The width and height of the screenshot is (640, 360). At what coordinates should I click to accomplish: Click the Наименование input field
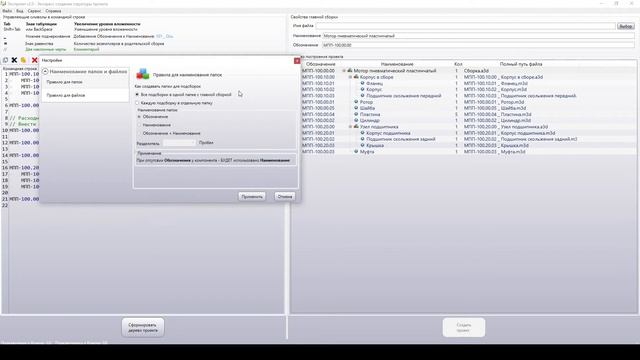tap(478, 36)
